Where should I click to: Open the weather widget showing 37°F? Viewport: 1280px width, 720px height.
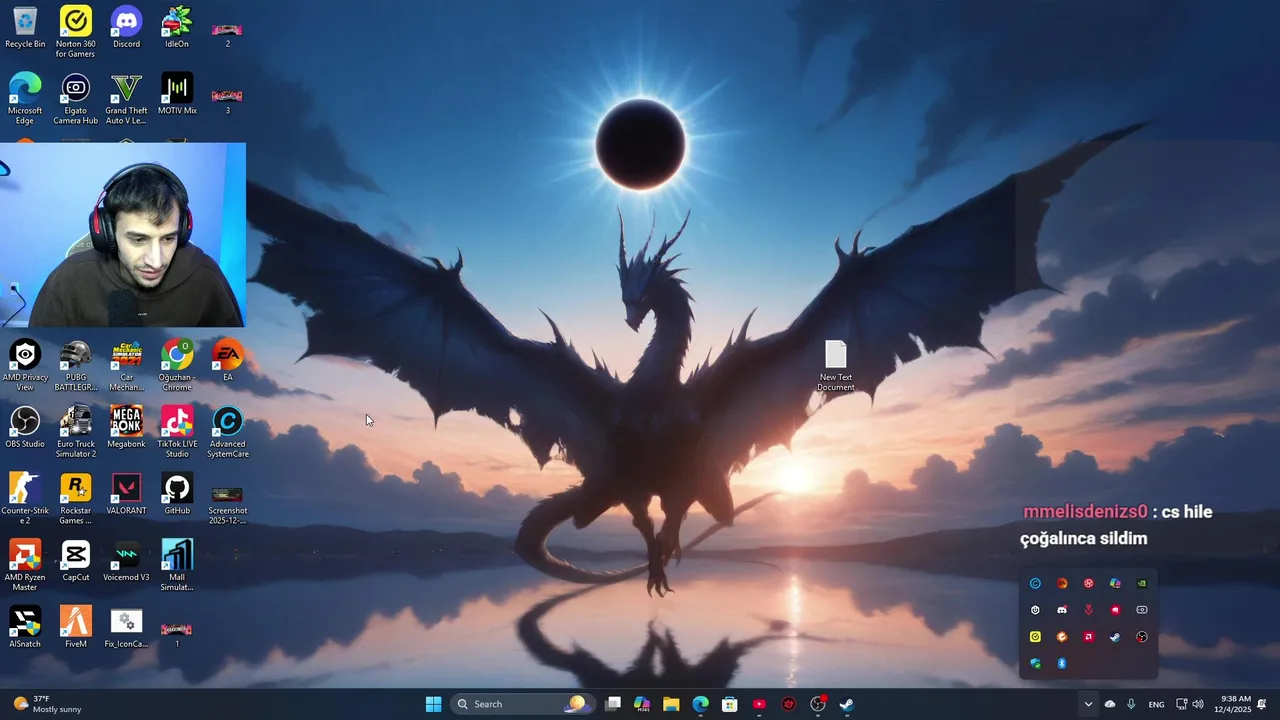coord(47,704)
